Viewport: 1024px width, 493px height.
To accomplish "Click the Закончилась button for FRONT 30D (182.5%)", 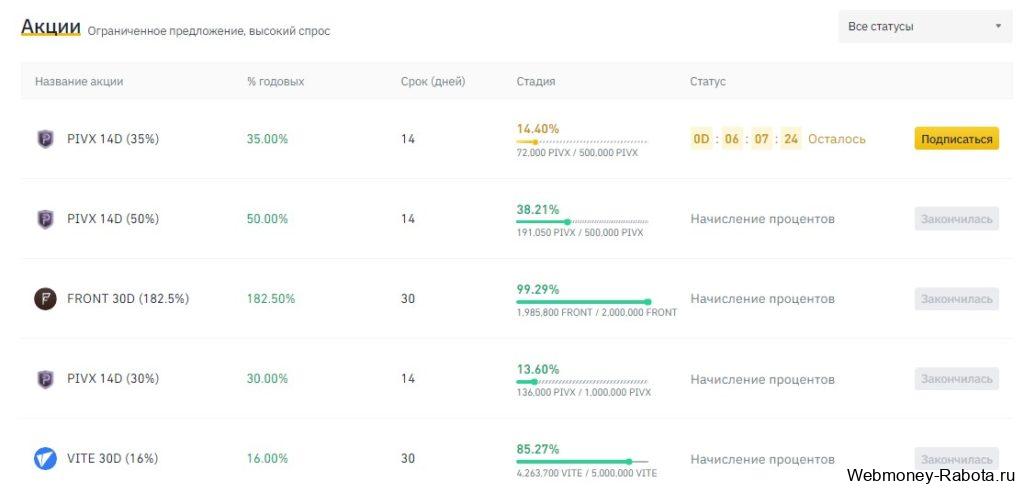I will point(956,299).
